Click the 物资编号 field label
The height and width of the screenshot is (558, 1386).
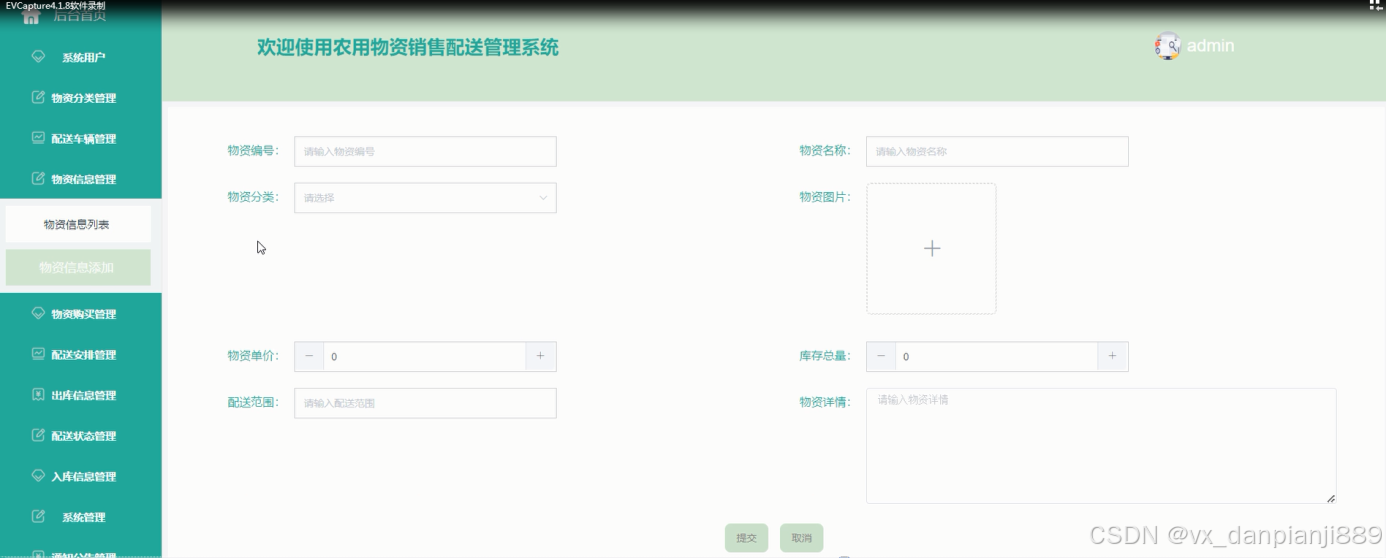tap(253, 151)
